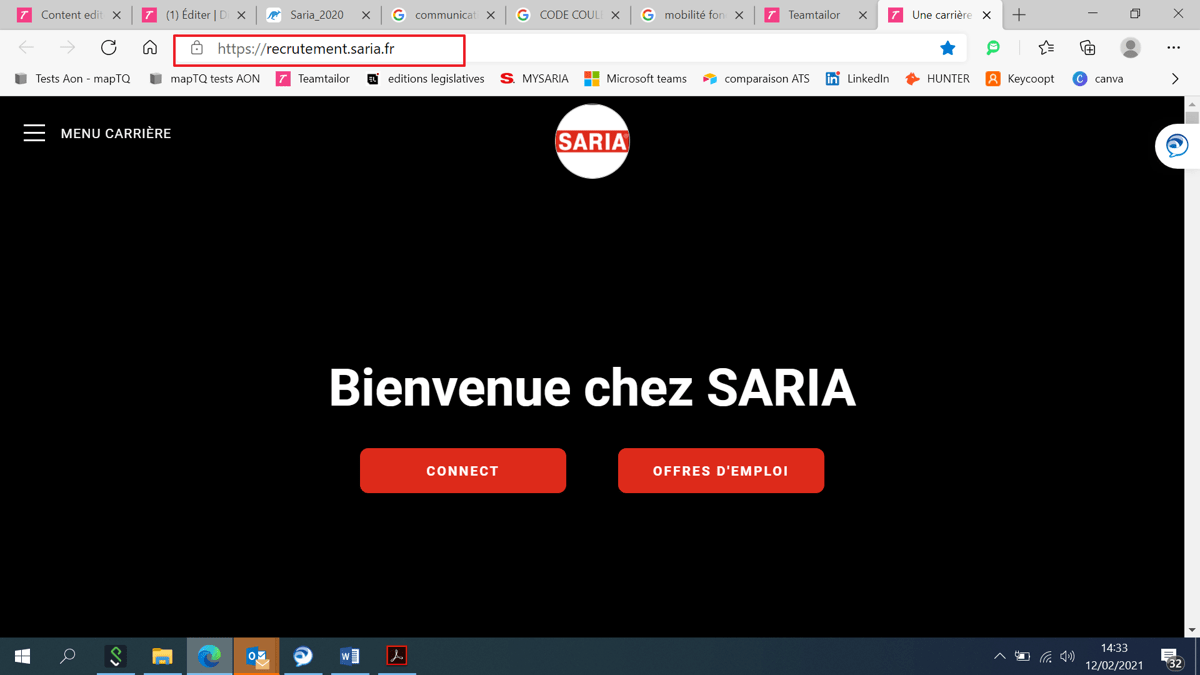Open the Teamtailor bookmark
This screenshot has width=1200, height=675.
[x=313, y=79]
